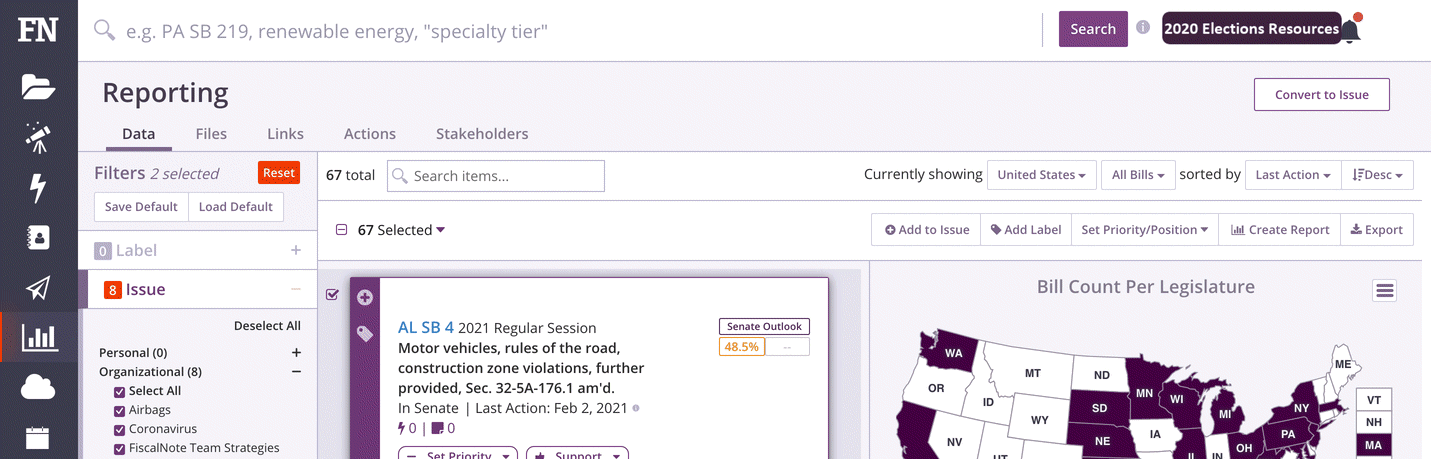Switch to the Stakeholders tab
Image resolution: width=1431 pixels, height=459 pixels.
(x=482, y=134)
